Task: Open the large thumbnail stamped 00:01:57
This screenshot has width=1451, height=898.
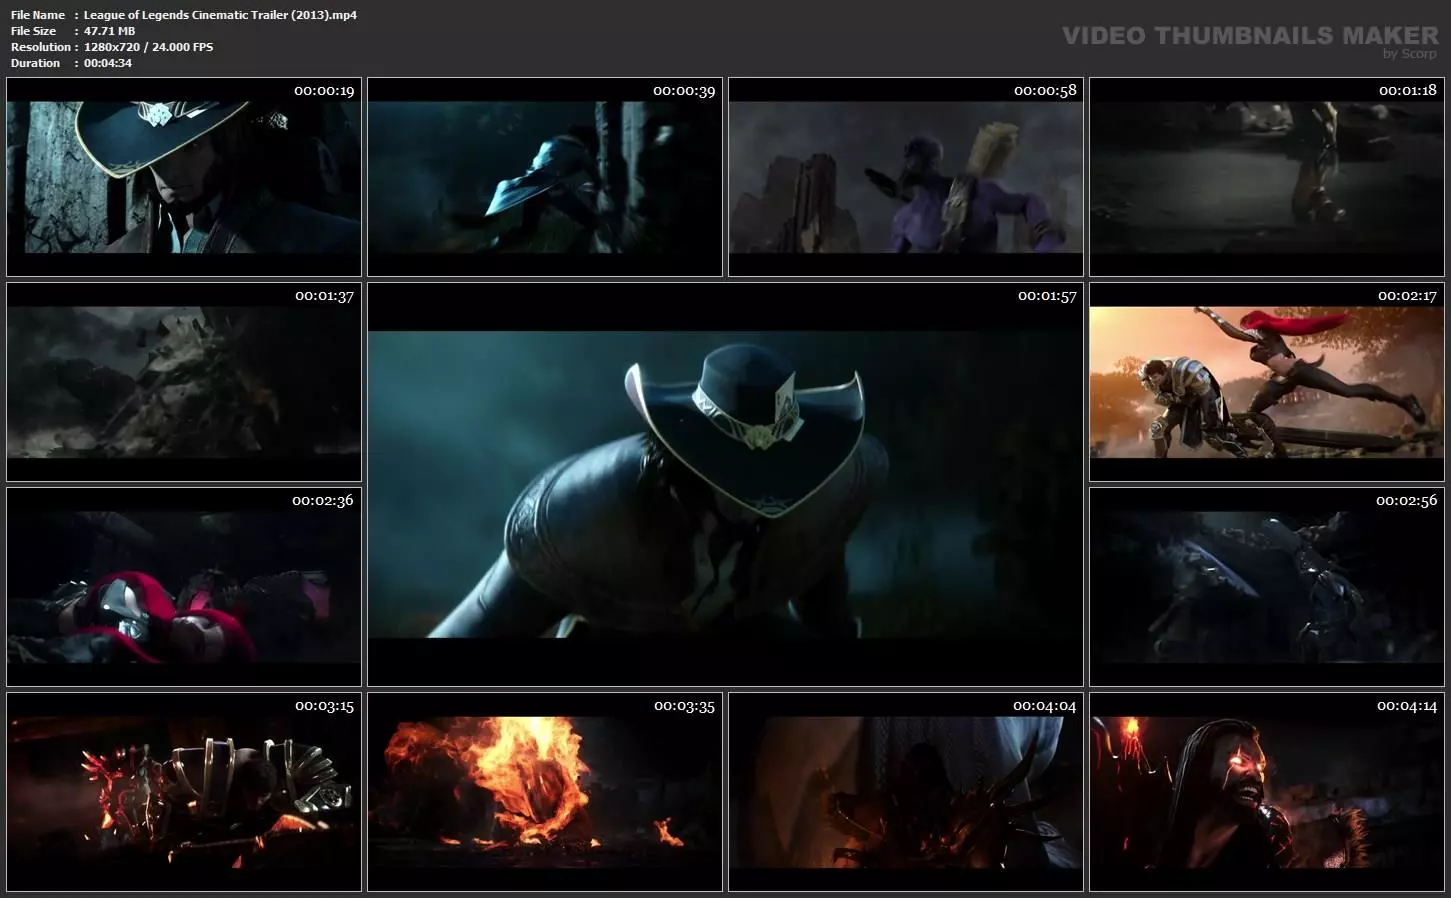Action: pyautogui.click(x=725, y=485)
